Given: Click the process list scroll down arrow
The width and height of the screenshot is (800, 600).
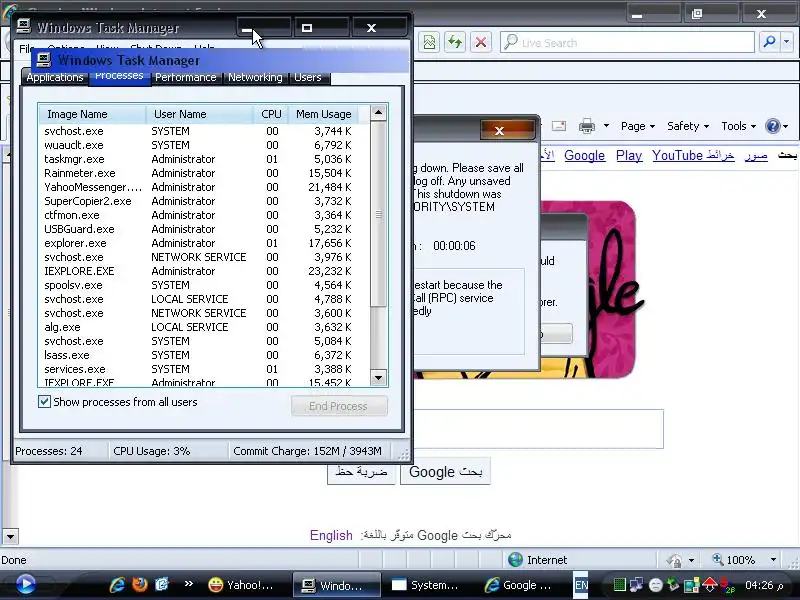Looking at the screenshot, I should (x=378, y=378).
